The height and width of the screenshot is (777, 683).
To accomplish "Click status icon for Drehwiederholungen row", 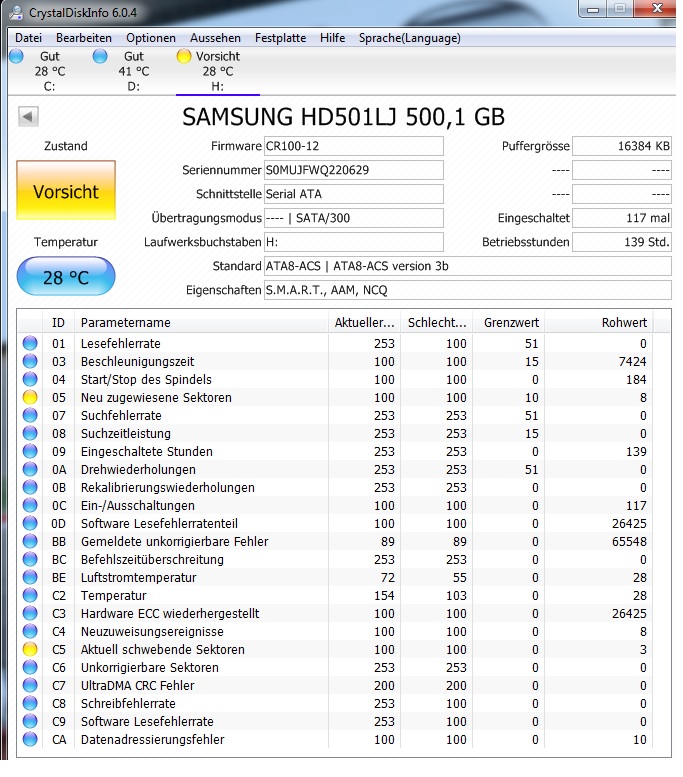I will coord(30,469).
